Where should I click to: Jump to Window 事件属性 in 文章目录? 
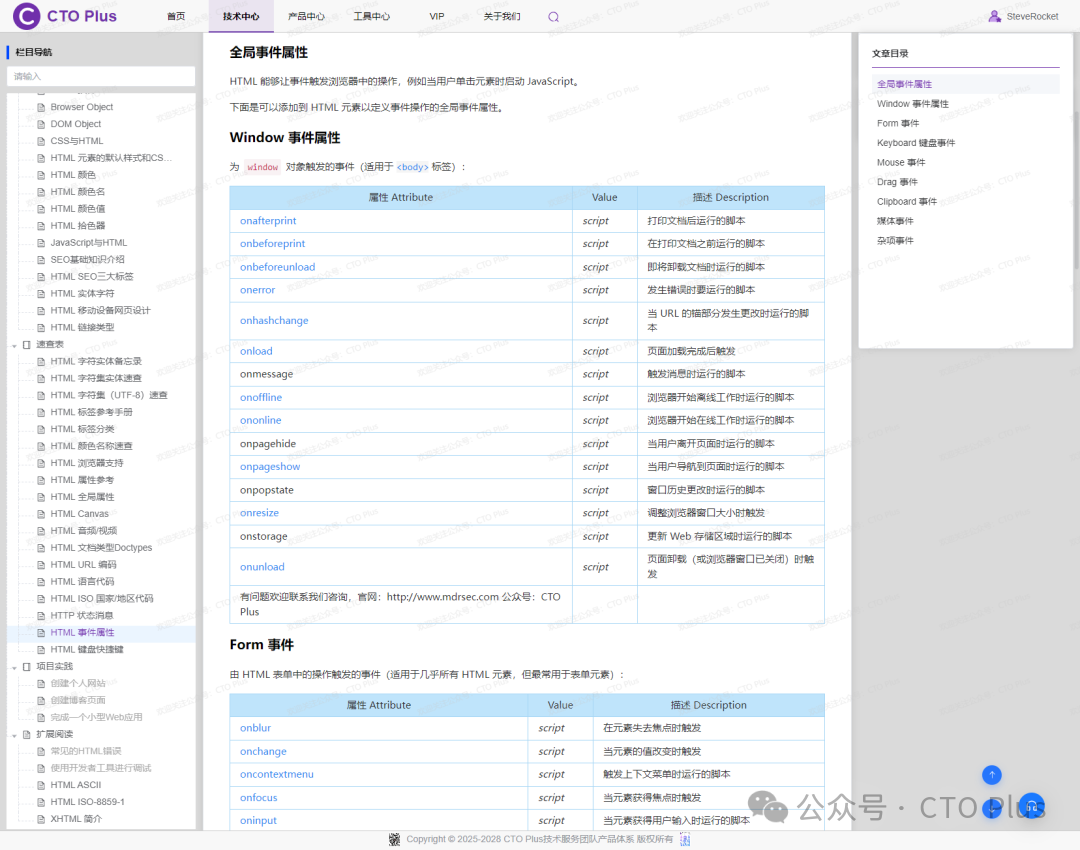[913, 104]
